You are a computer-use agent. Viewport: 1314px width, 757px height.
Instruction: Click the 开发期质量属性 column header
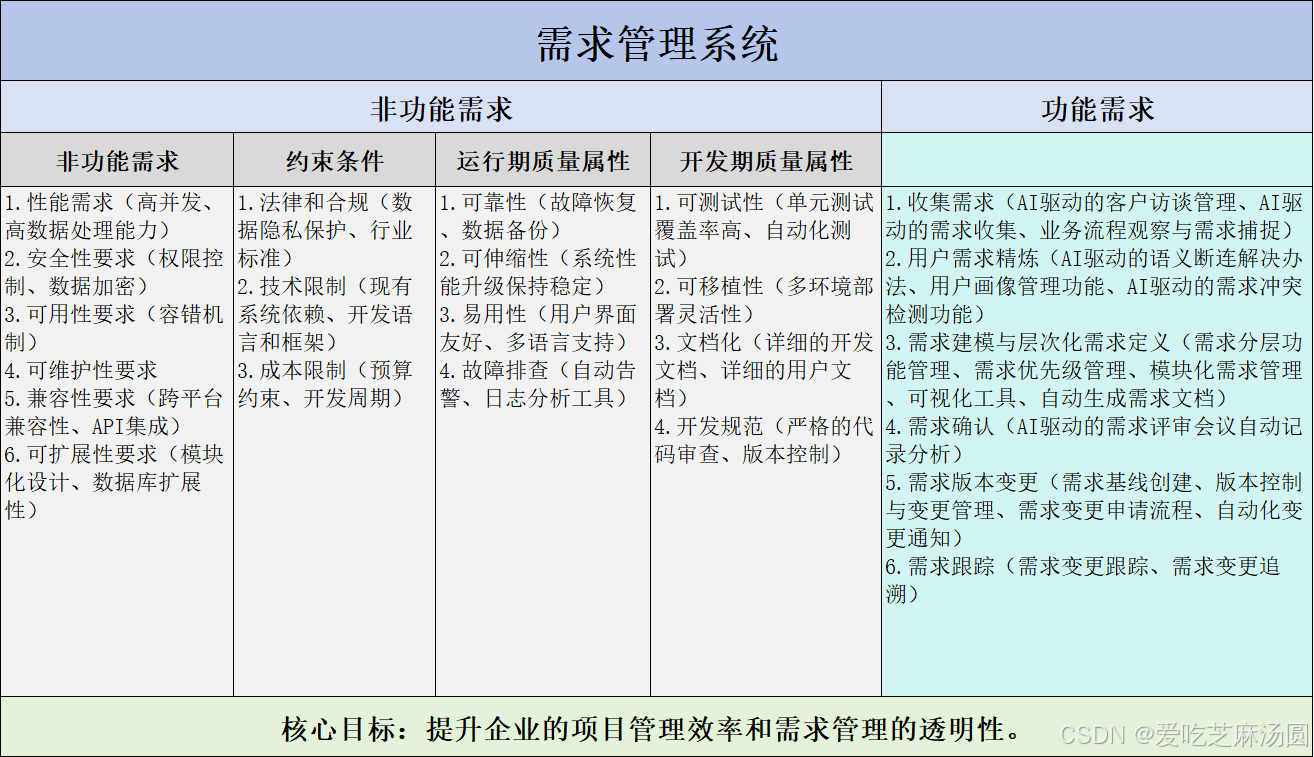click(764, 160)
